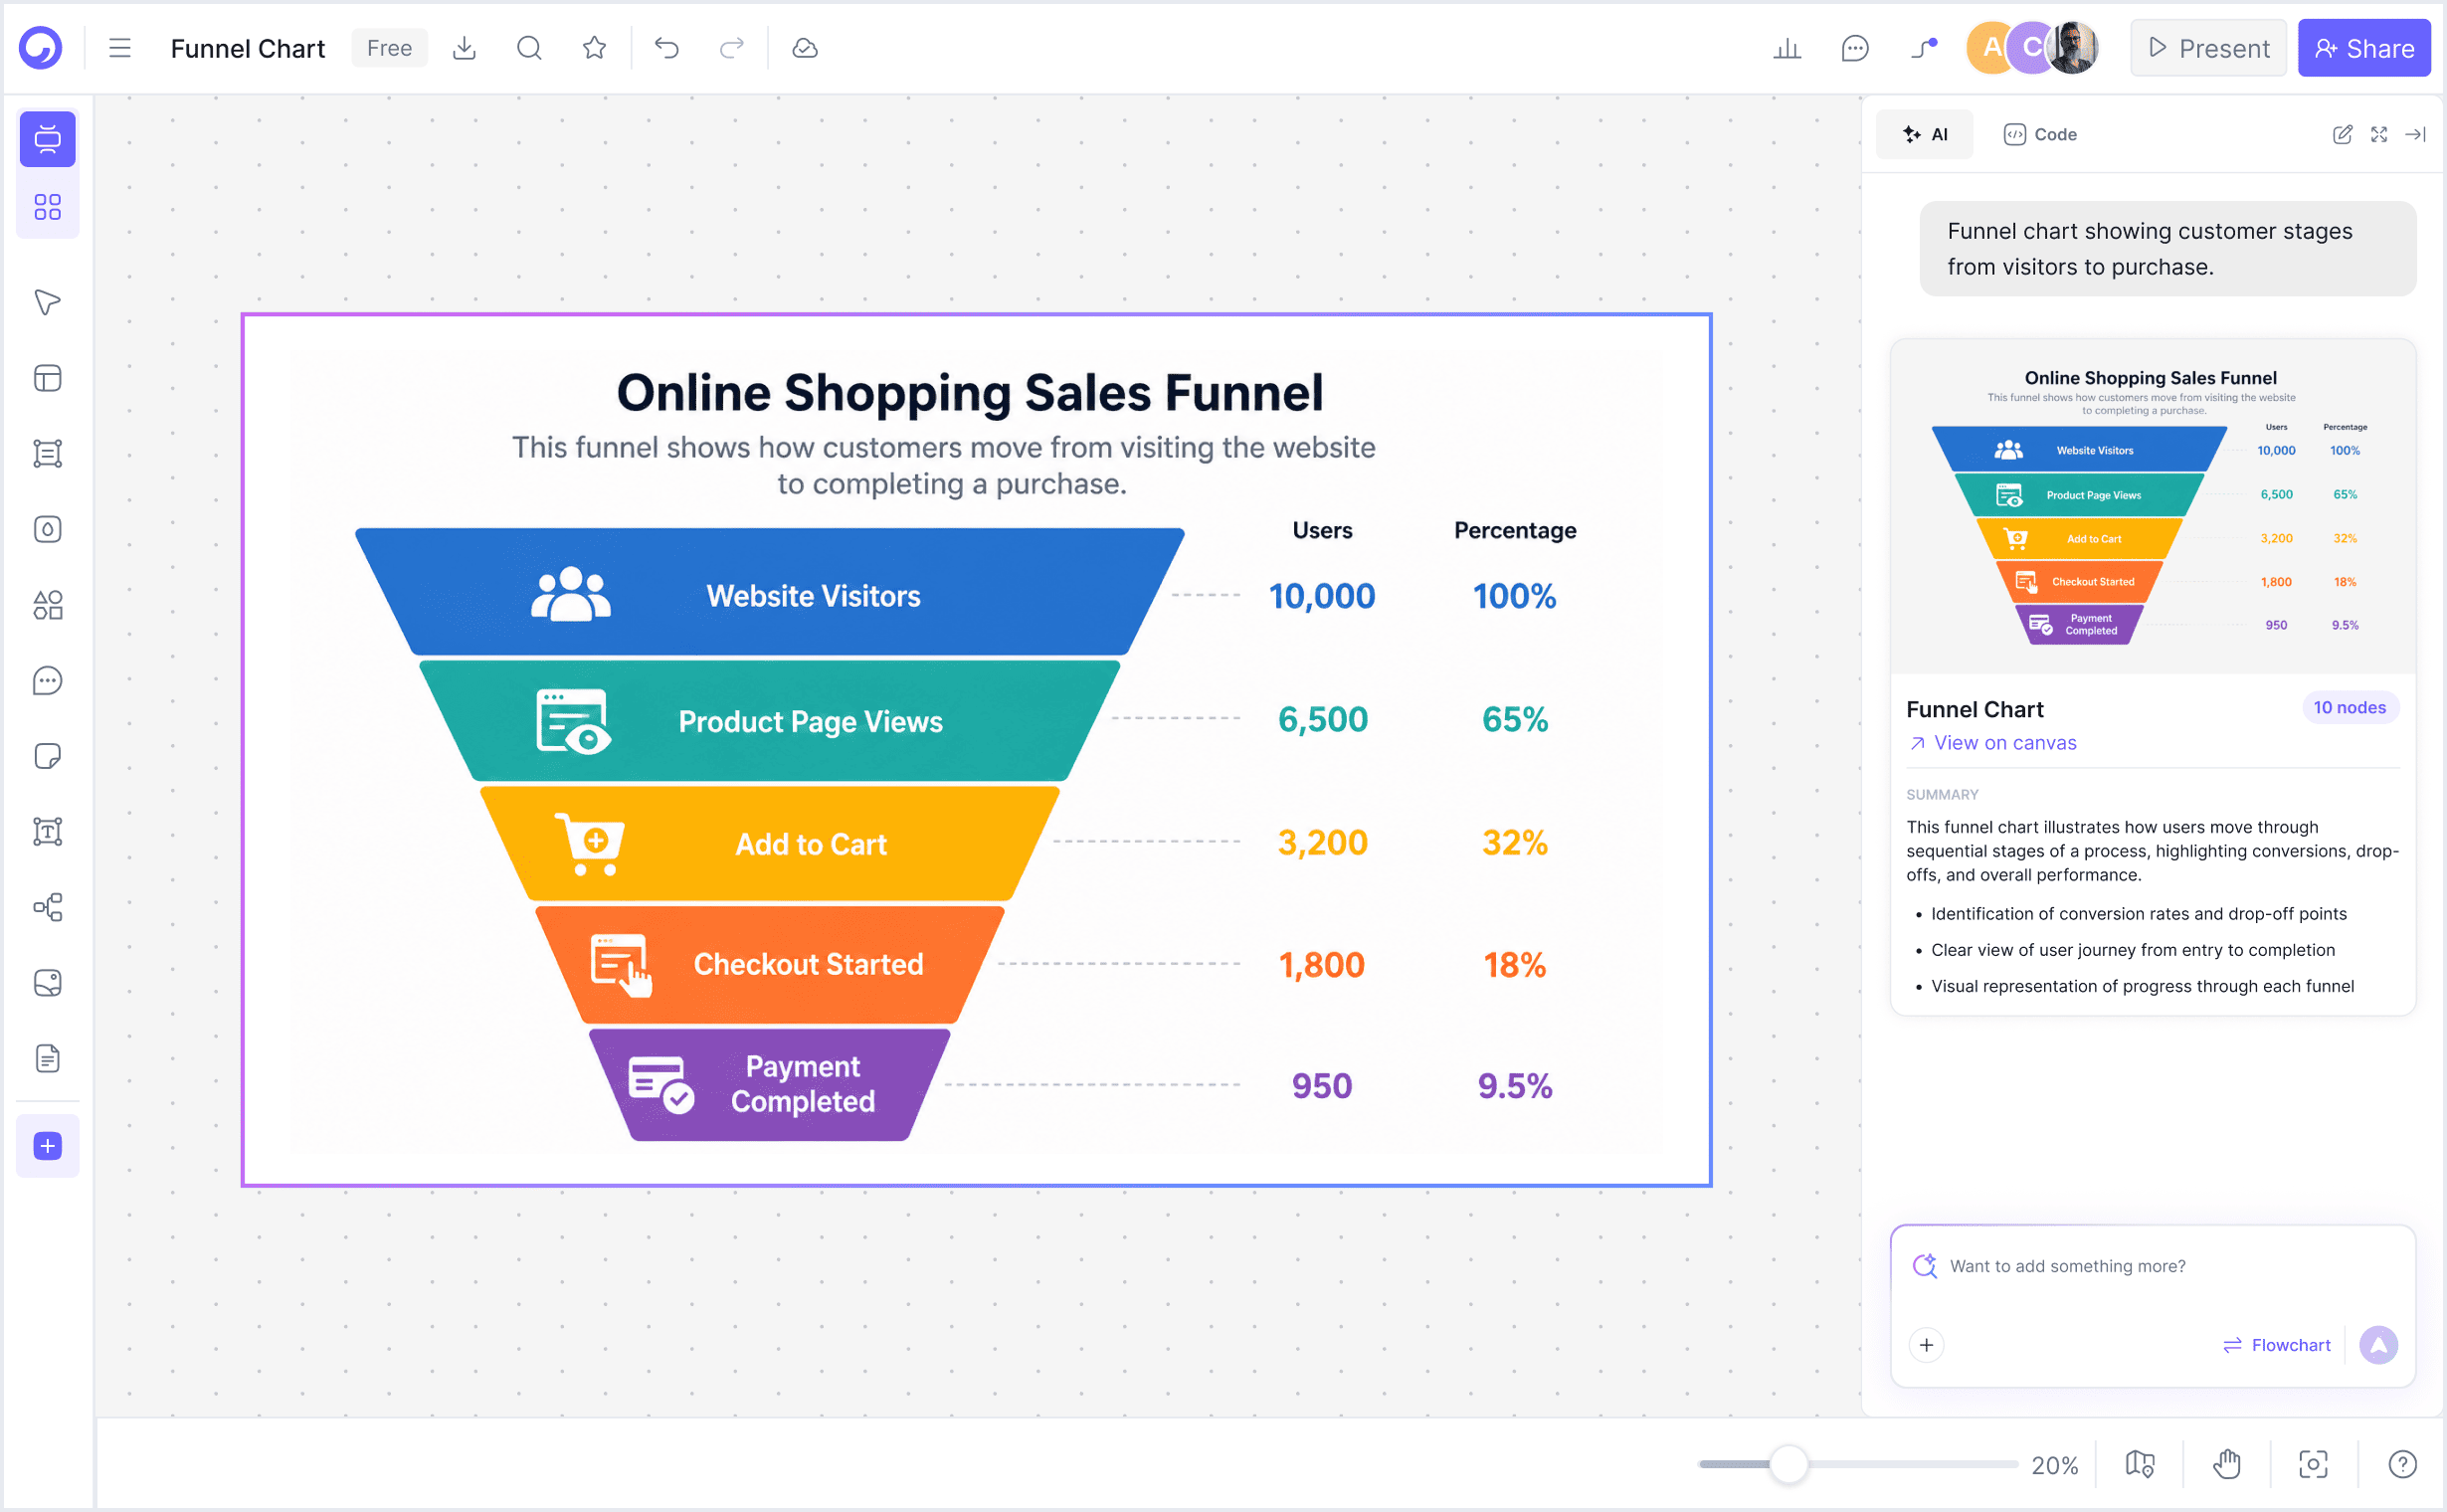Open the comments bubble in top bar
This screenshot has width=2447, height=1512.
pyautogui.click(x=1855, y=48)
